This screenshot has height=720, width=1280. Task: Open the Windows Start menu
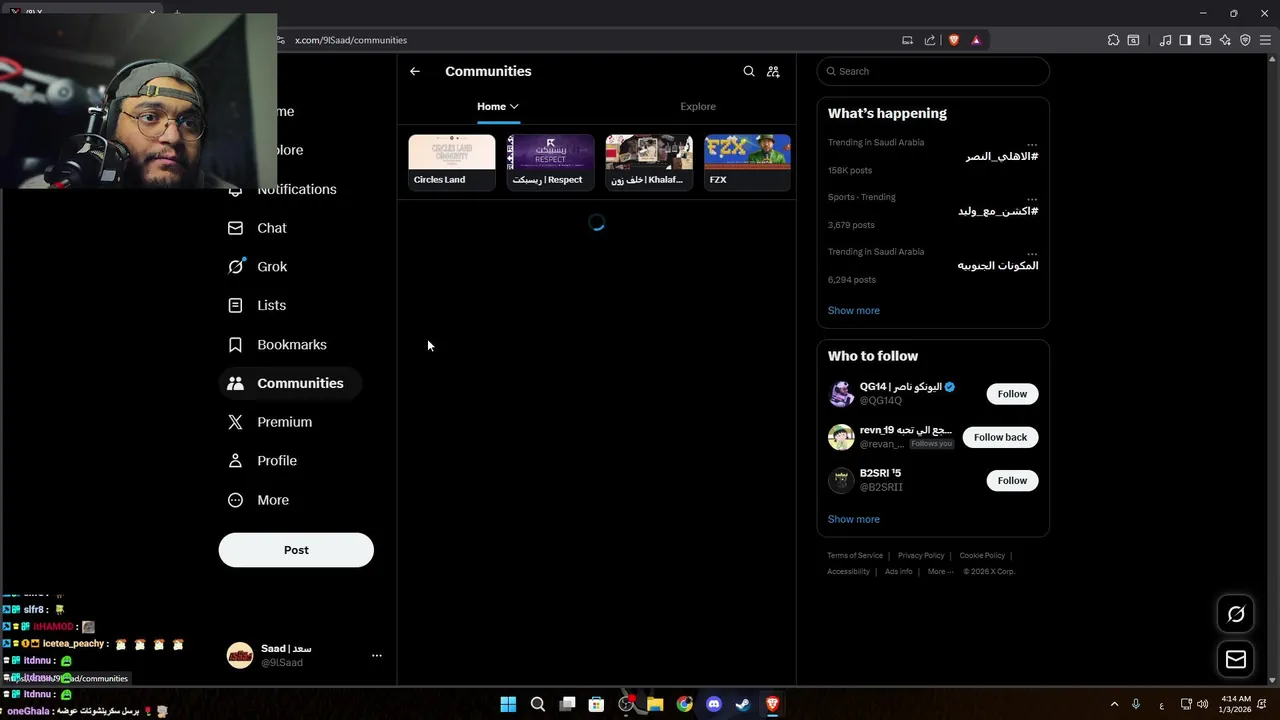point(508,704)
